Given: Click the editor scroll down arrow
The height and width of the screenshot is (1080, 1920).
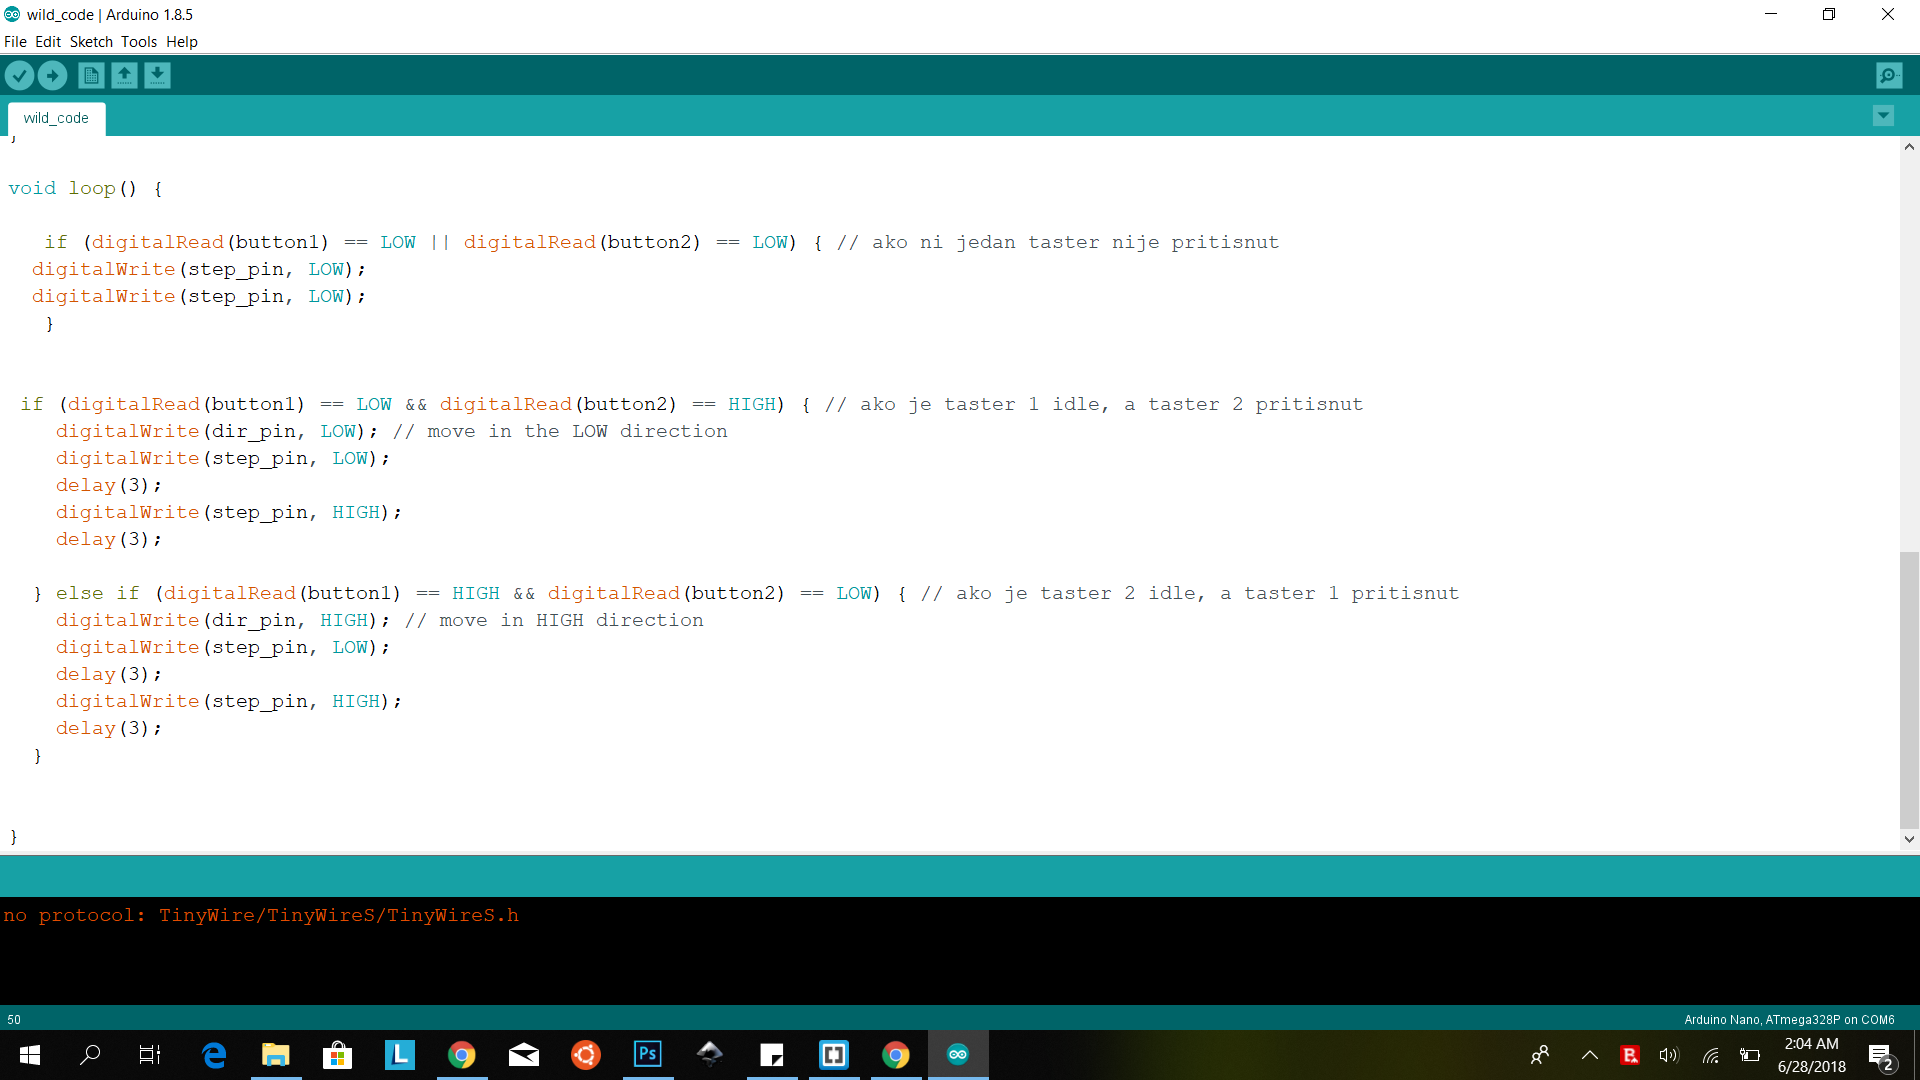Looking at the screenshot, I should (1909, 840).
